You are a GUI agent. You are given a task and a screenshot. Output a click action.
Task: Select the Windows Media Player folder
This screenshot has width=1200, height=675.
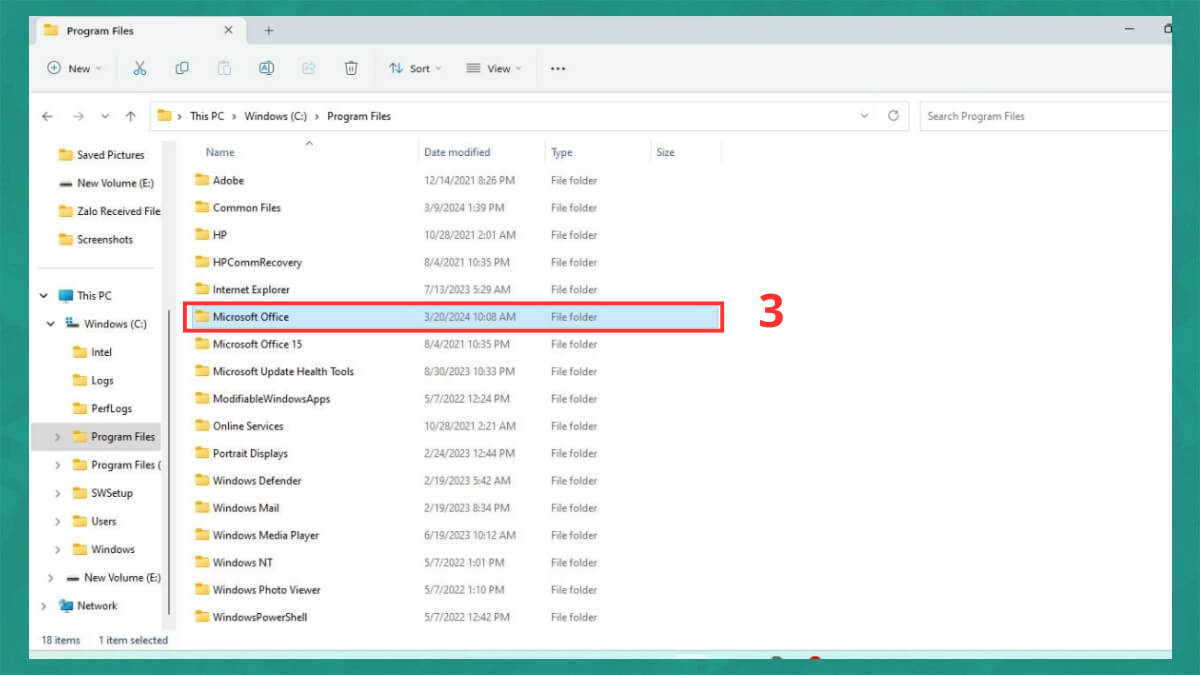click(x=266, y=535)
